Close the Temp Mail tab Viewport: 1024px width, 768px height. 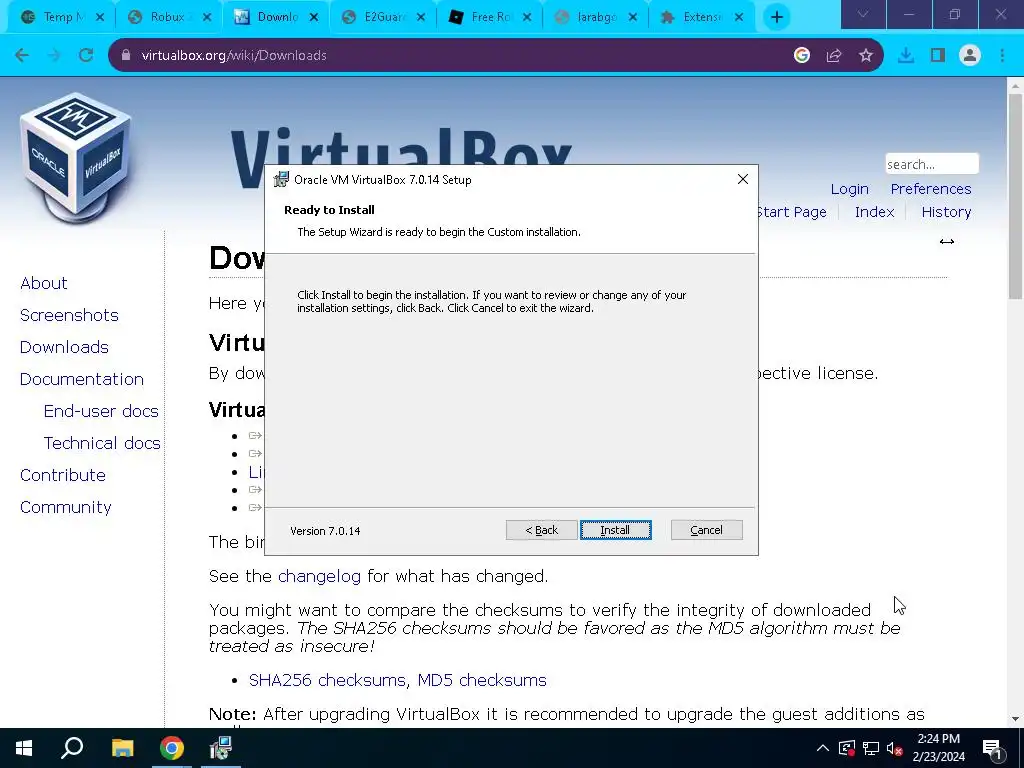pos(100,18)
